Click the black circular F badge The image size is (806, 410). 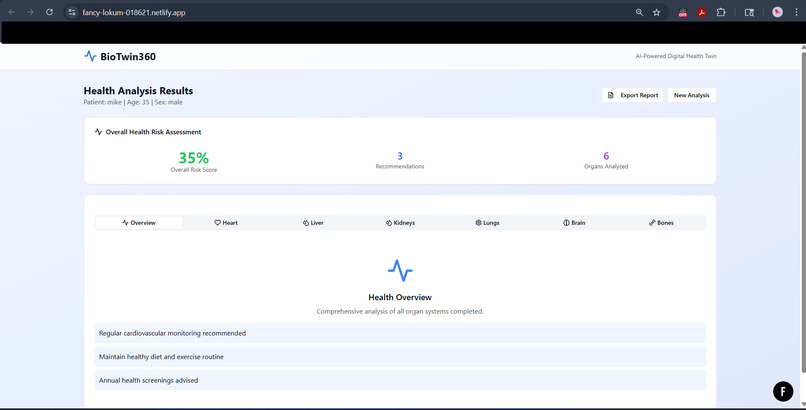[x=783, y=392]
